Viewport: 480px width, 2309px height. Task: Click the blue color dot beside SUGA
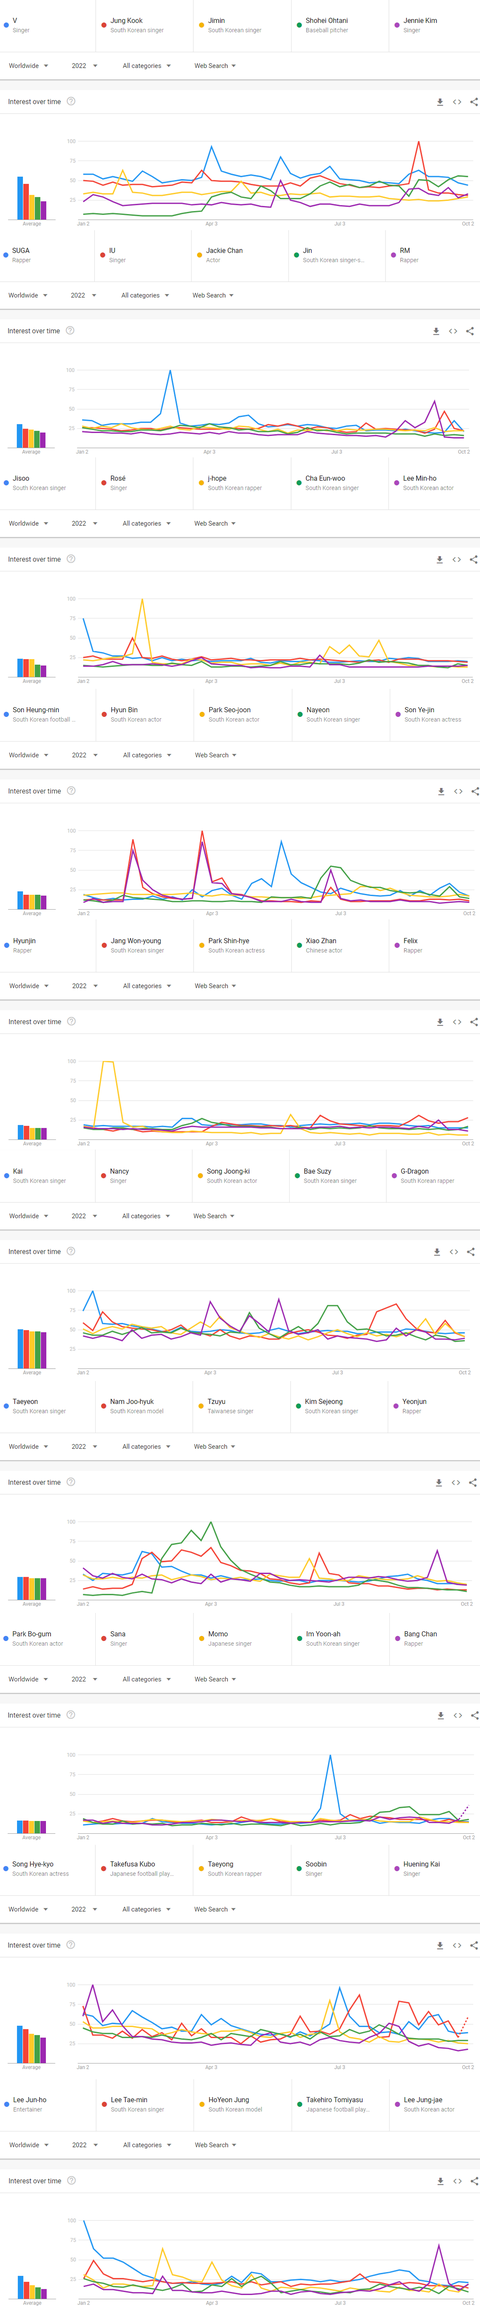[7, 255]
